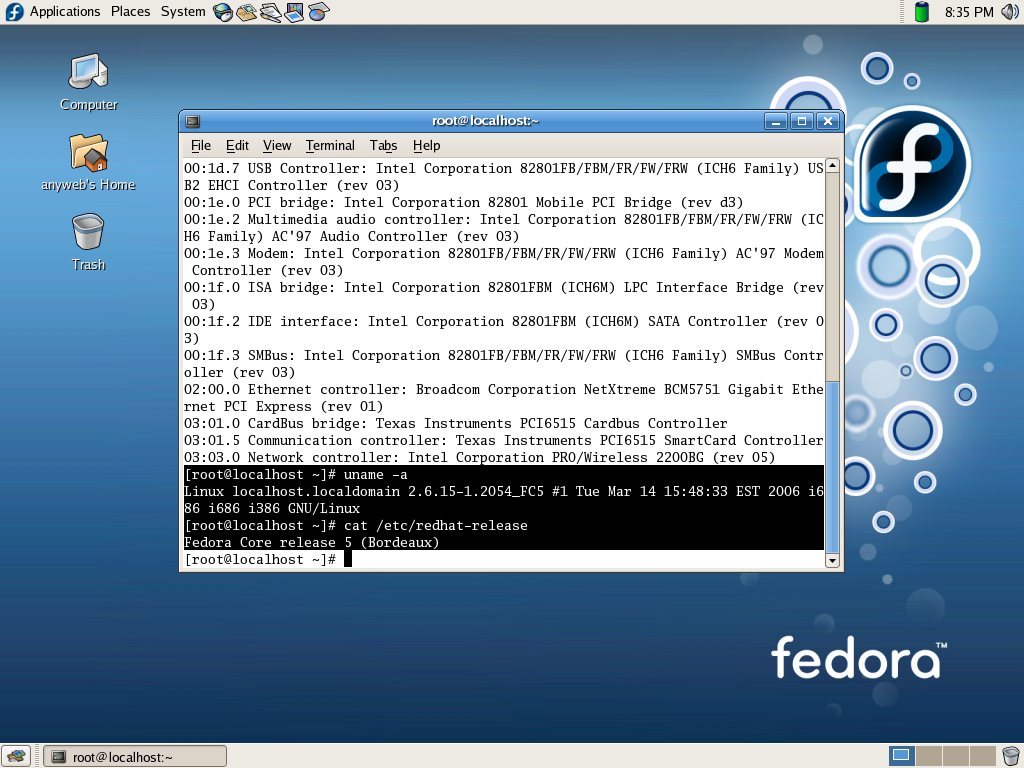
Task: Open the Tabs menu
Action: [x=383, y=146]
